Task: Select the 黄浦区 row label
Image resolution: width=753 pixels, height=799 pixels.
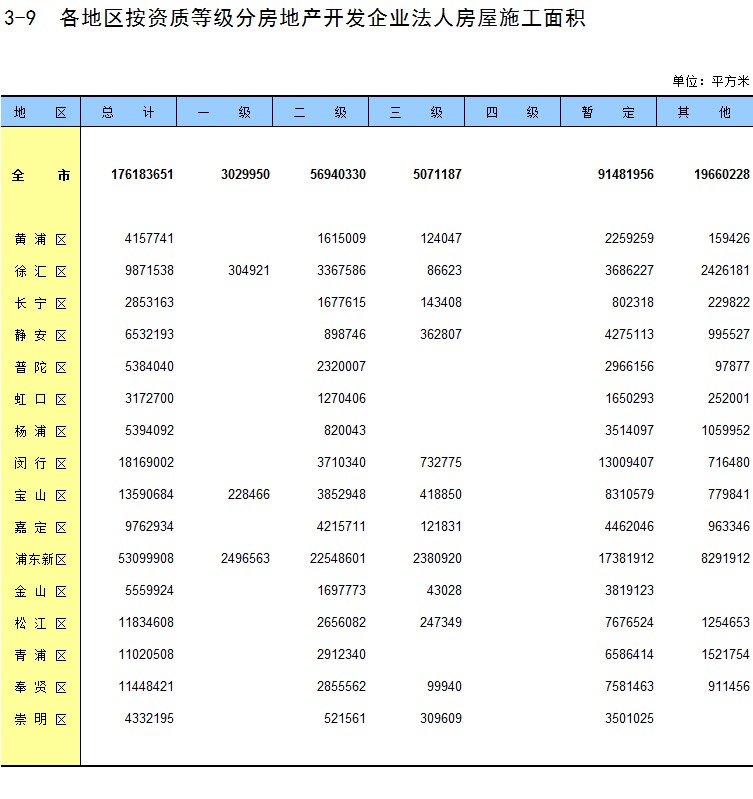Action: [40, 239]
